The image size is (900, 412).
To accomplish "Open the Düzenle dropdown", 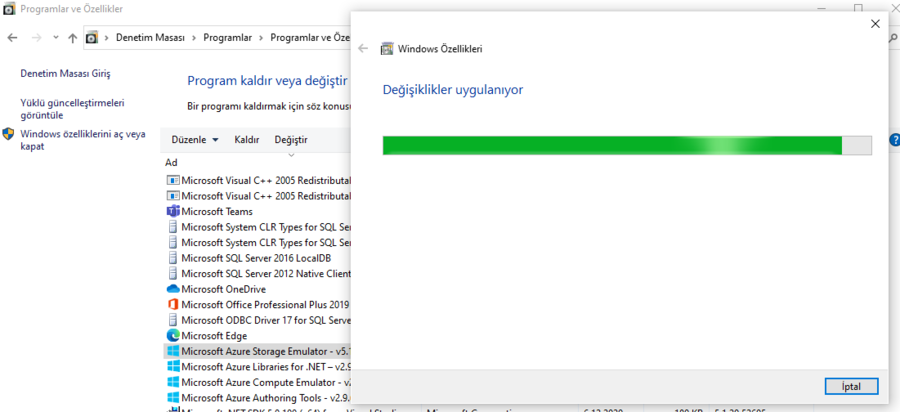I will [195, 140].
